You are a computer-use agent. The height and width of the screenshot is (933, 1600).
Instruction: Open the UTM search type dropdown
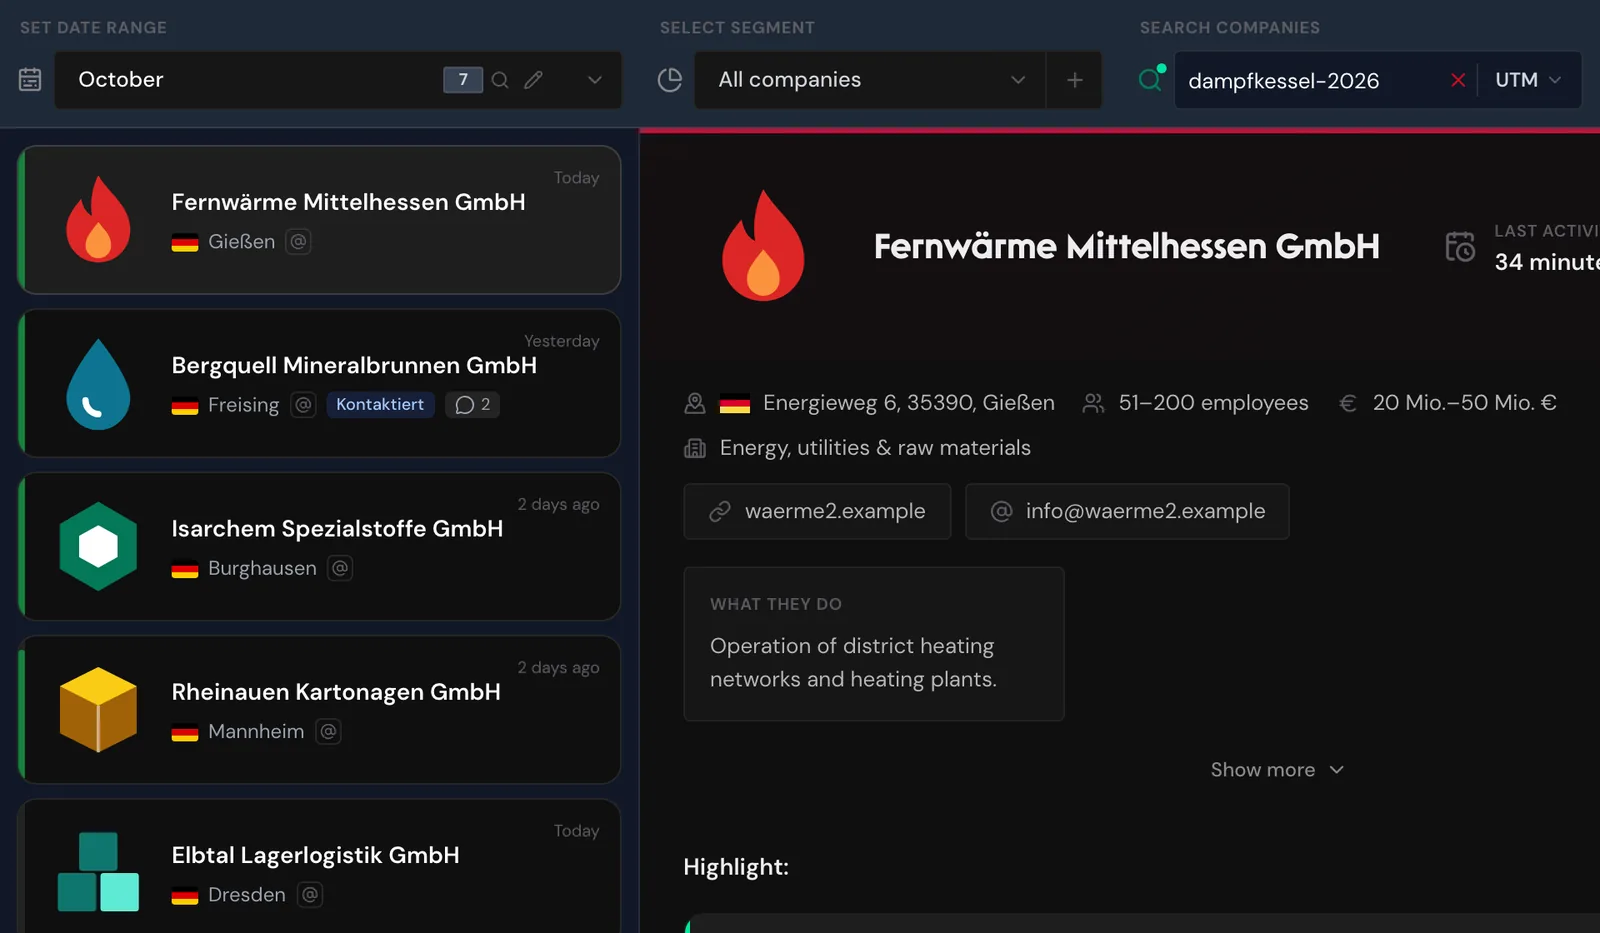pos(1528,80)
